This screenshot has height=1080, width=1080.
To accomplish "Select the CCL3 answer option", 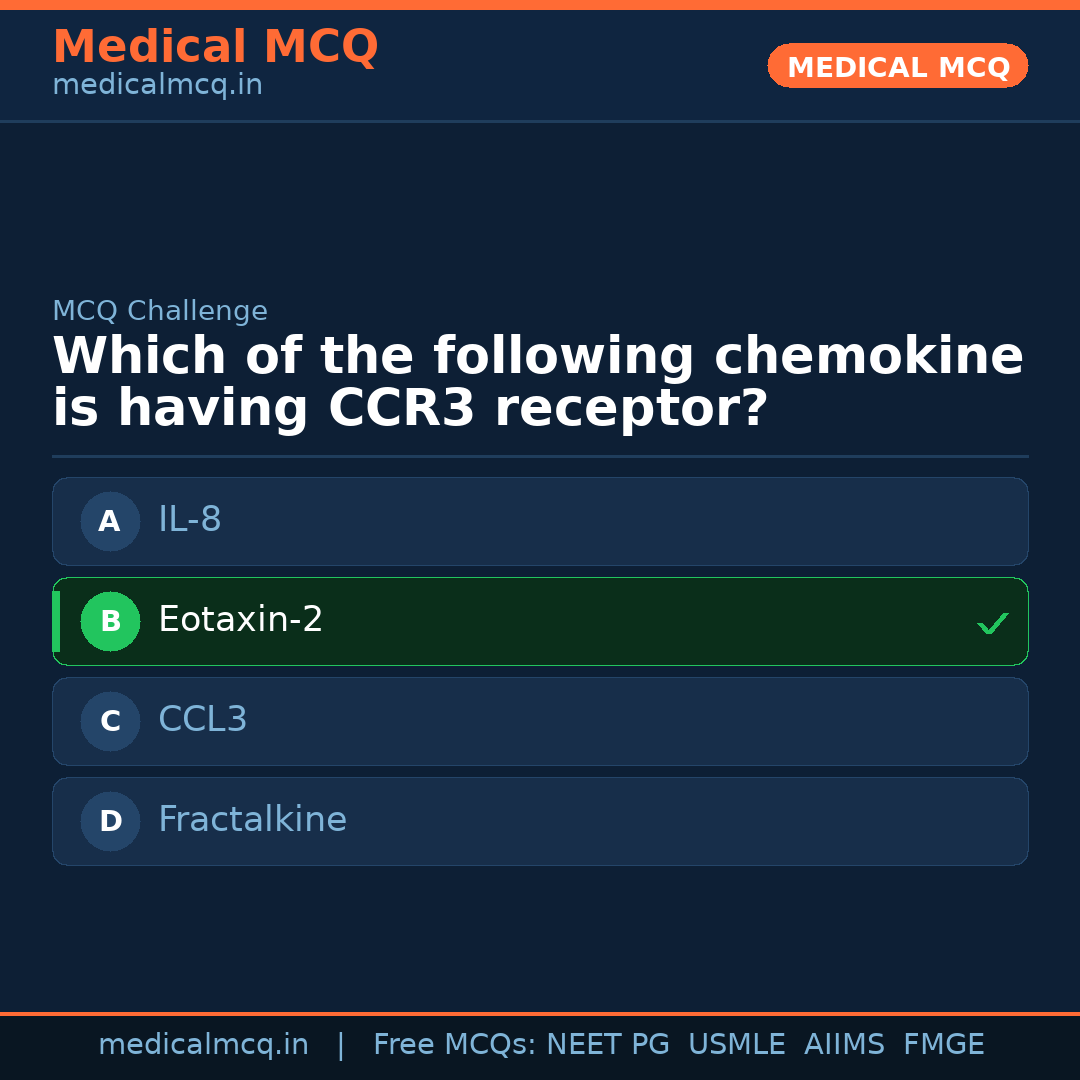I will [540, 721].
